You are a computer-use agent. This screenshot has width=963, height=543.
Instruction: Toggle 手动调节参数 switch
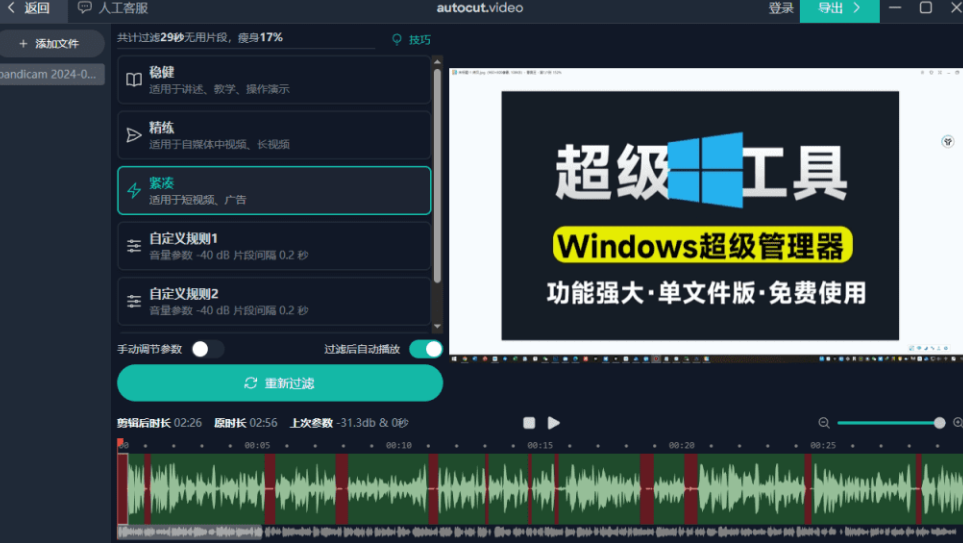(207, 349)
